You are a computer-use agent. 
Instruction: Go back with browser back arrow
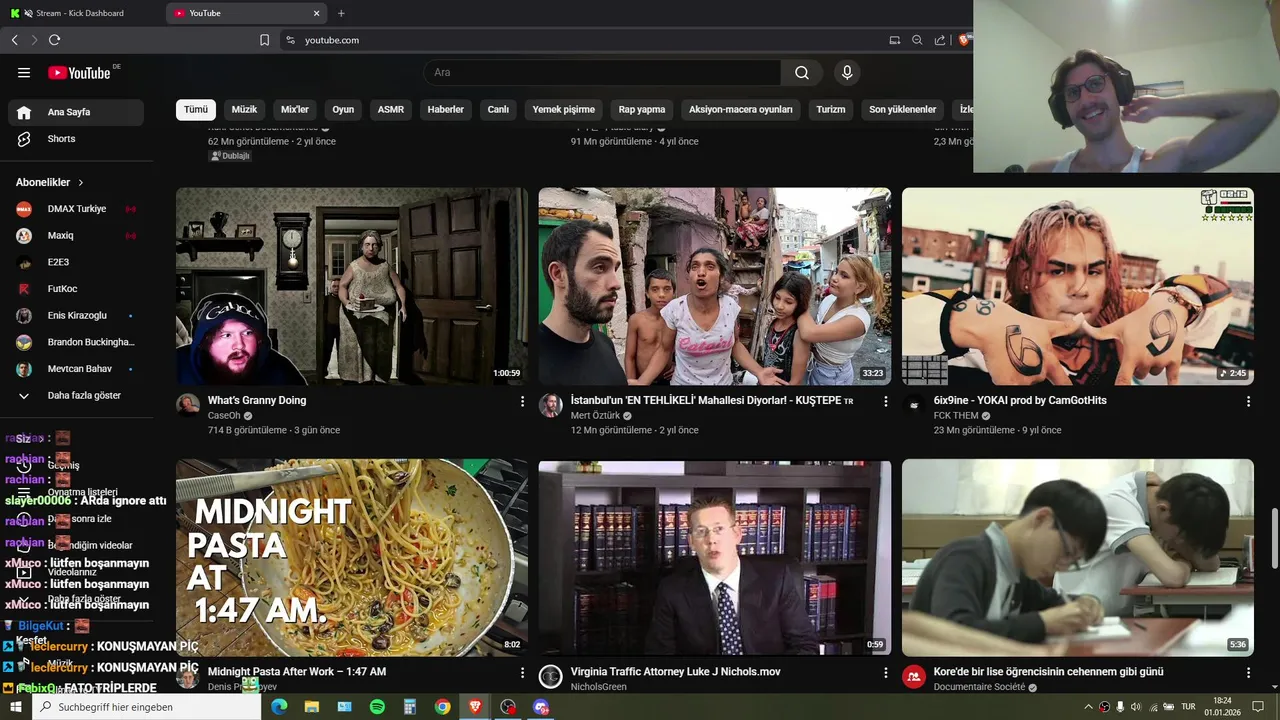tap(14, 40)
